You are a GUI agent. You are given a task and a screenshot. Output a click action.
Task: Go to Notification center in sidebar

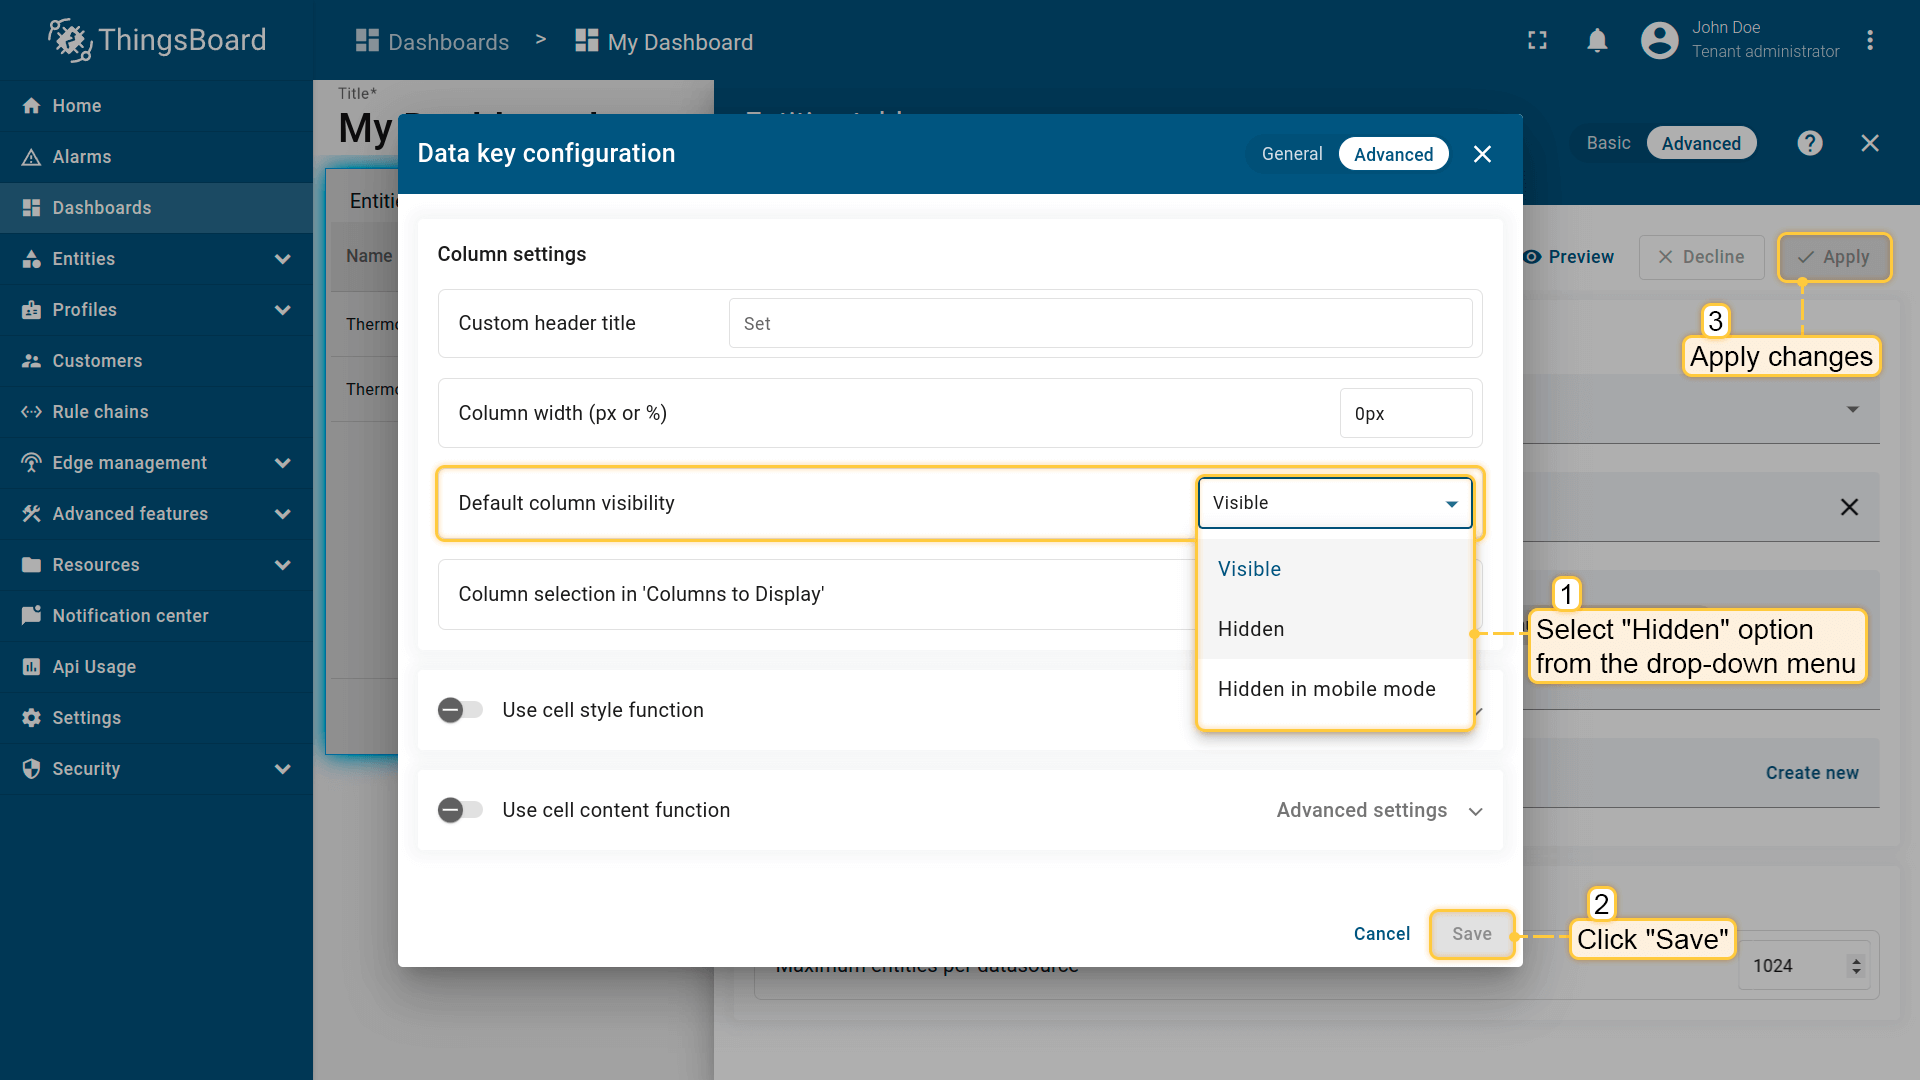point(130,616)
